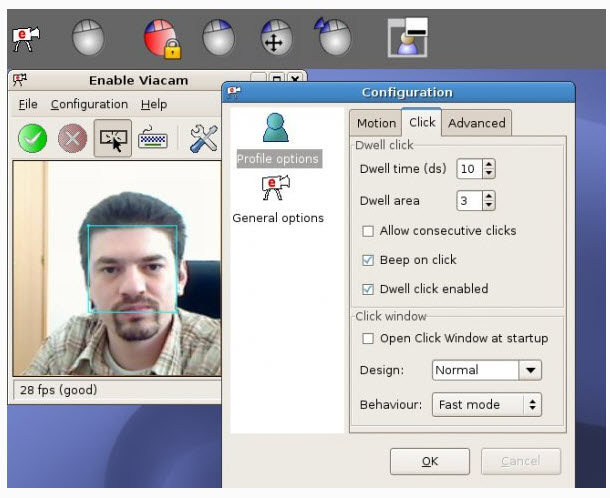Open the Configuration menu
Image resolution: width=610 pixels, height=498 pixels.
coord(89,104)
